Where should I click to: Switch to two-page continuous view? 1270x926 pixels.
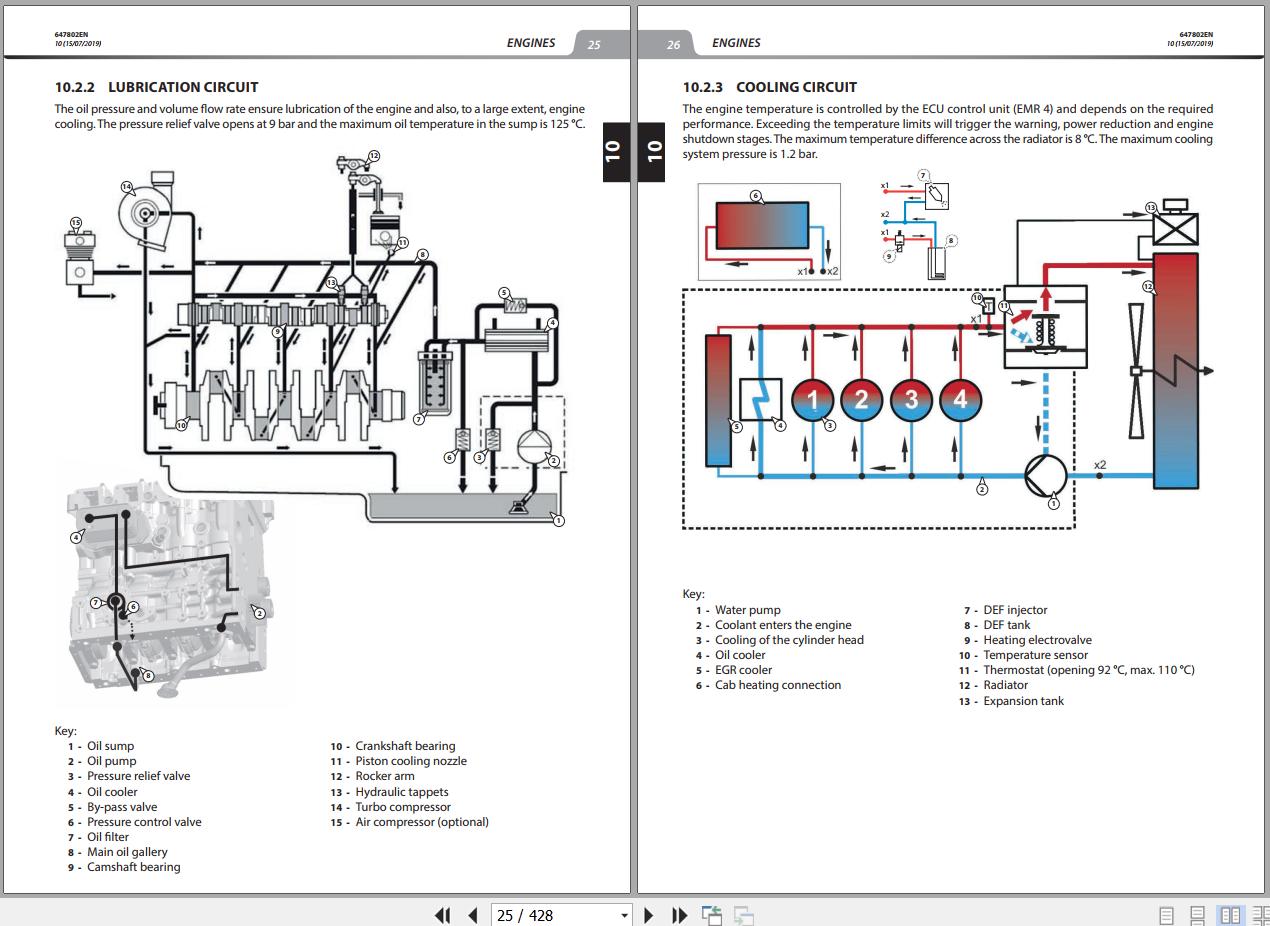pyautogui.click(x=1260, y=915)
